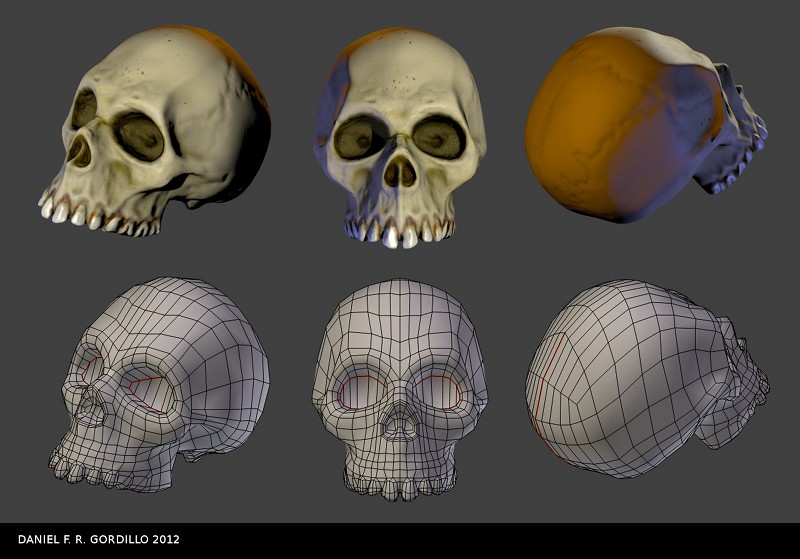Select the textured skull render with orange back
Viewport: 800px width, 559px height.
(x=646, y=124)
